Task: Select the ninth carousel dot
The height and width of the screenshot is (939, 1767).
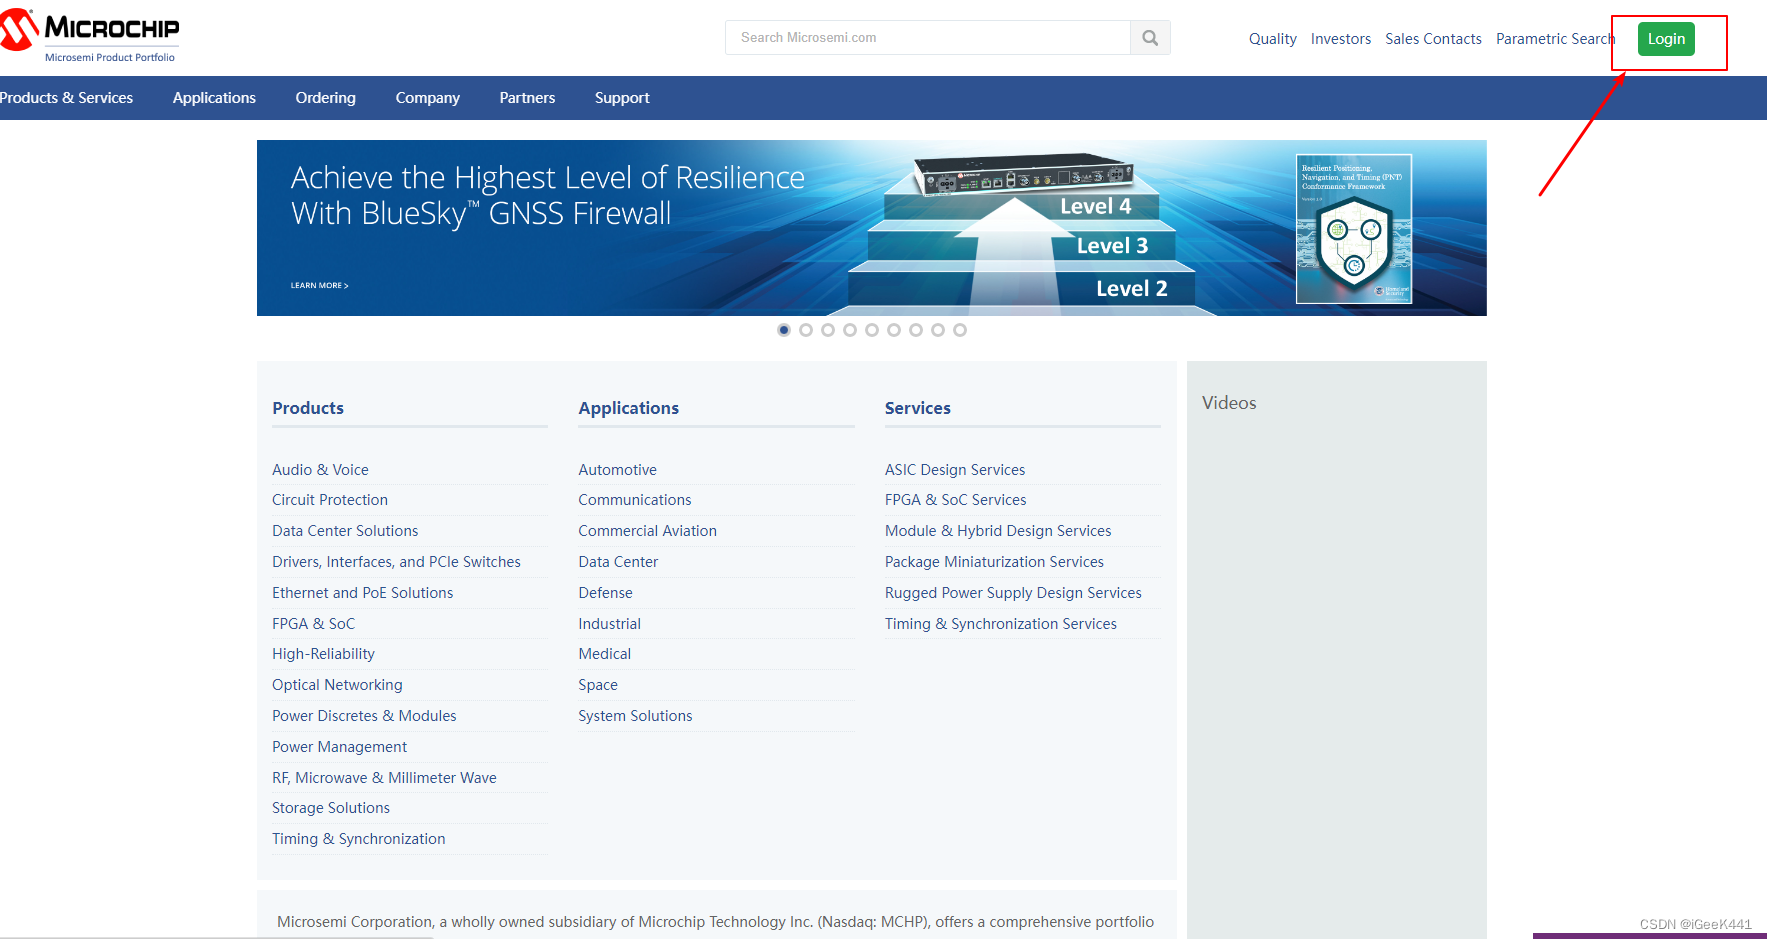Action: (x=960, y=330)
